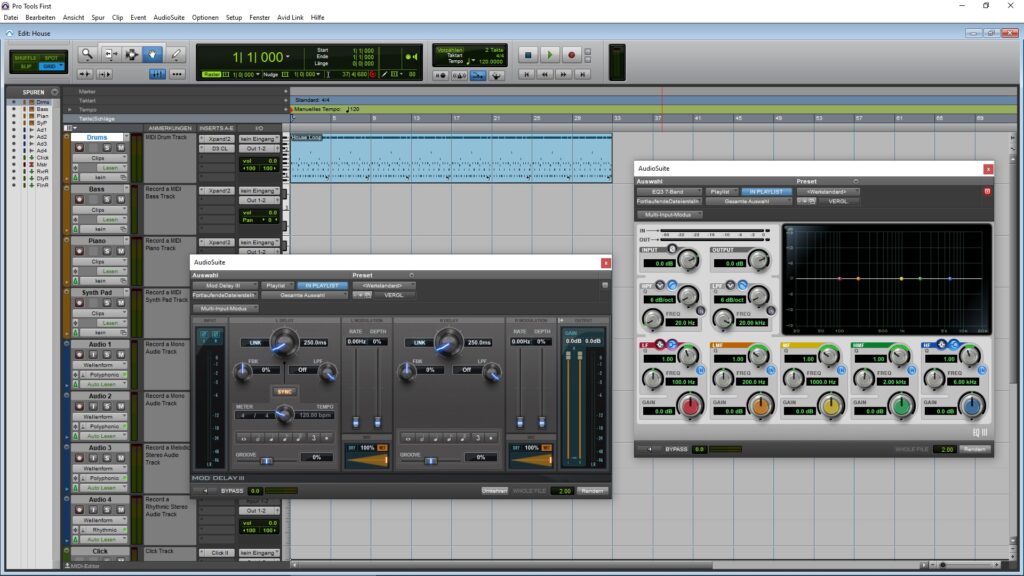Stop playback with the Stop button

[528, 56]
